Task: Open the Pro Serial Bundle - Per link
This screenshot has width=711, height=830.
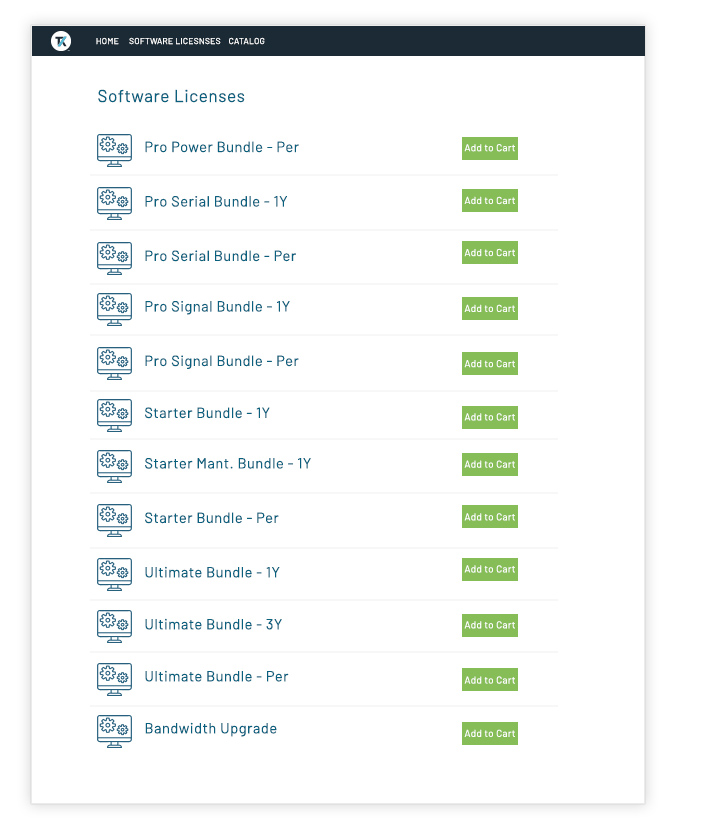Action: pyautogui.click(x=220, y=256)
